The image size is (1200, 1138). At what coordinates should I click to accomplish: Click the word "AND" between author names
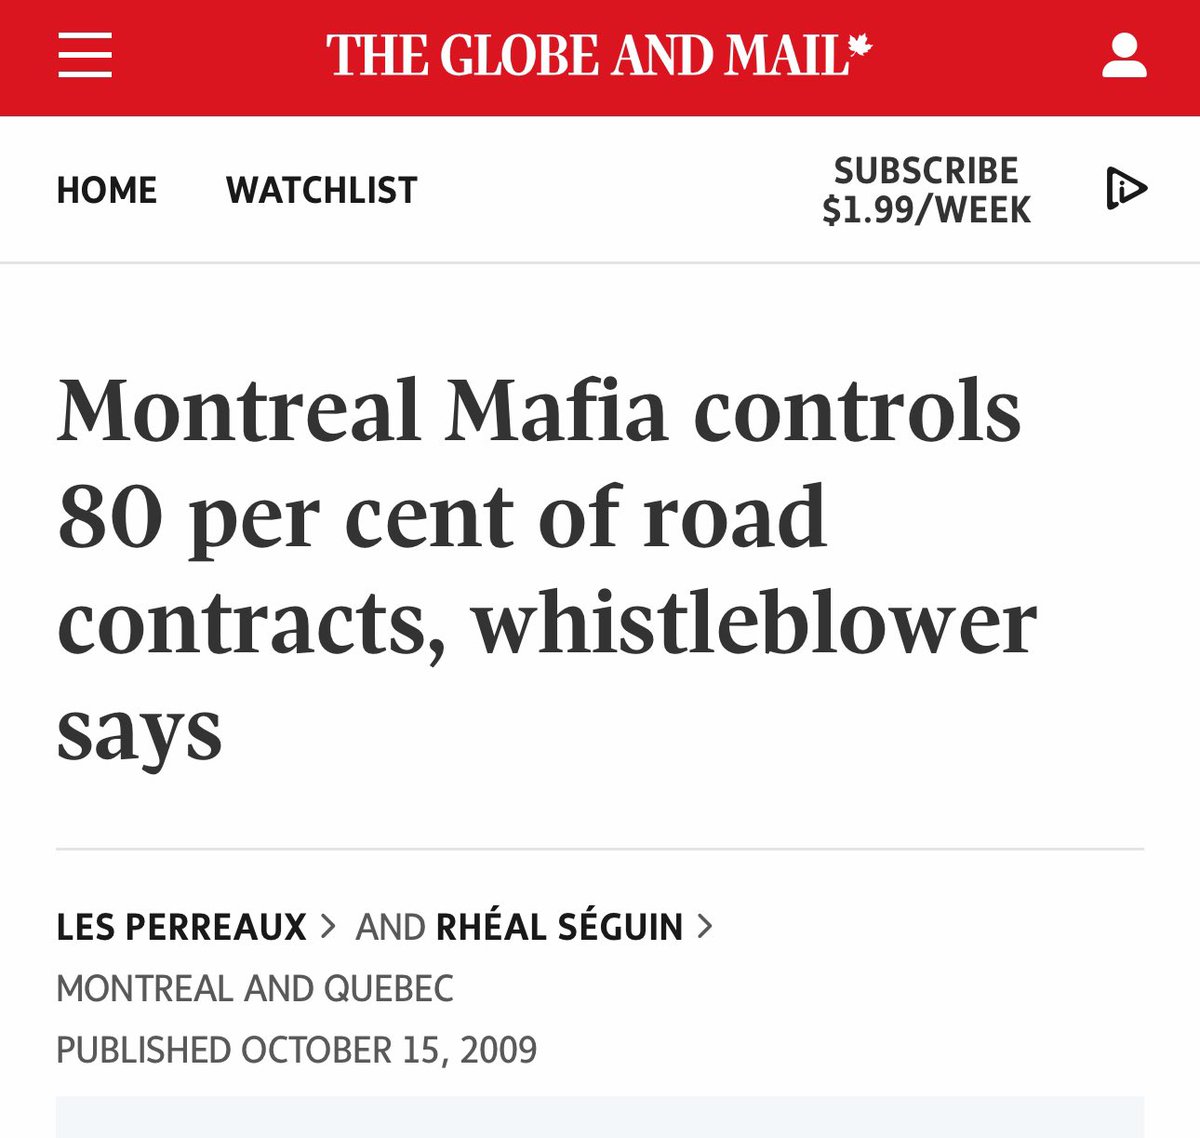(x=390, y=927)
